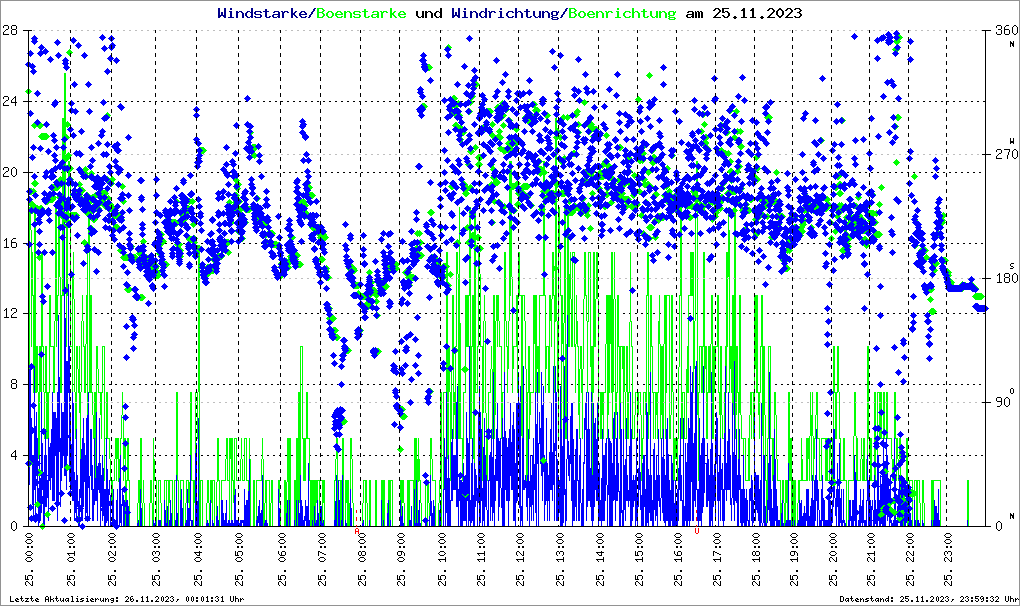Click the direction axis value 360

point(1007,31)
